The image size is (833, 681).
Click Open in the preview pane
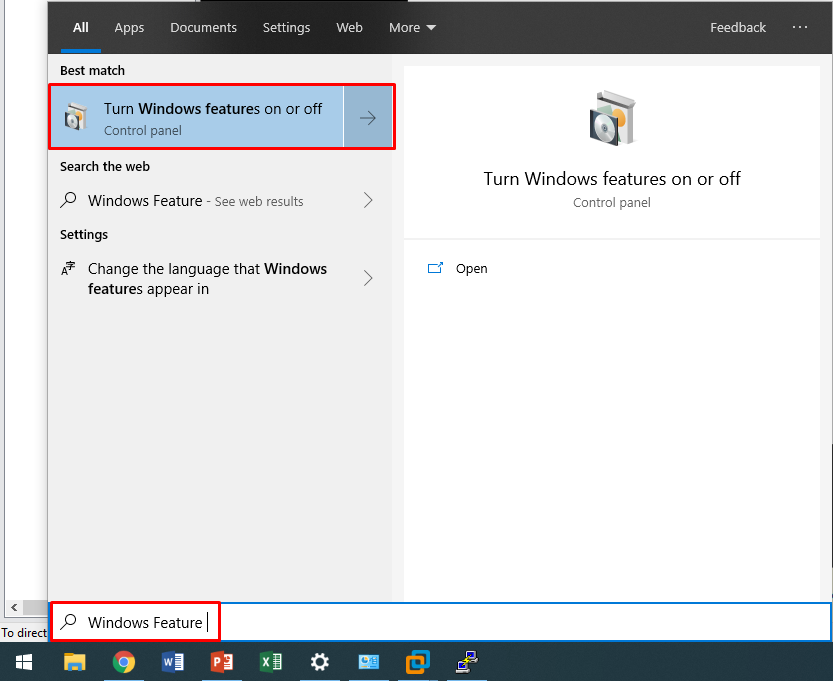pos(471,269)
